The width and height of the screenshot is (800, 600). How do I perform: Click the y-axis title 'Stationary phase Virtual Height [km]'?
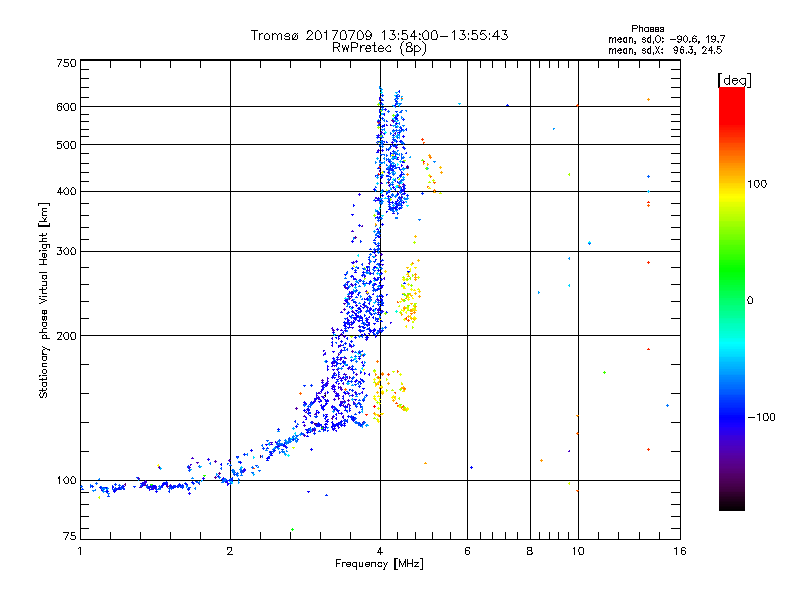[x=43, y=300]
